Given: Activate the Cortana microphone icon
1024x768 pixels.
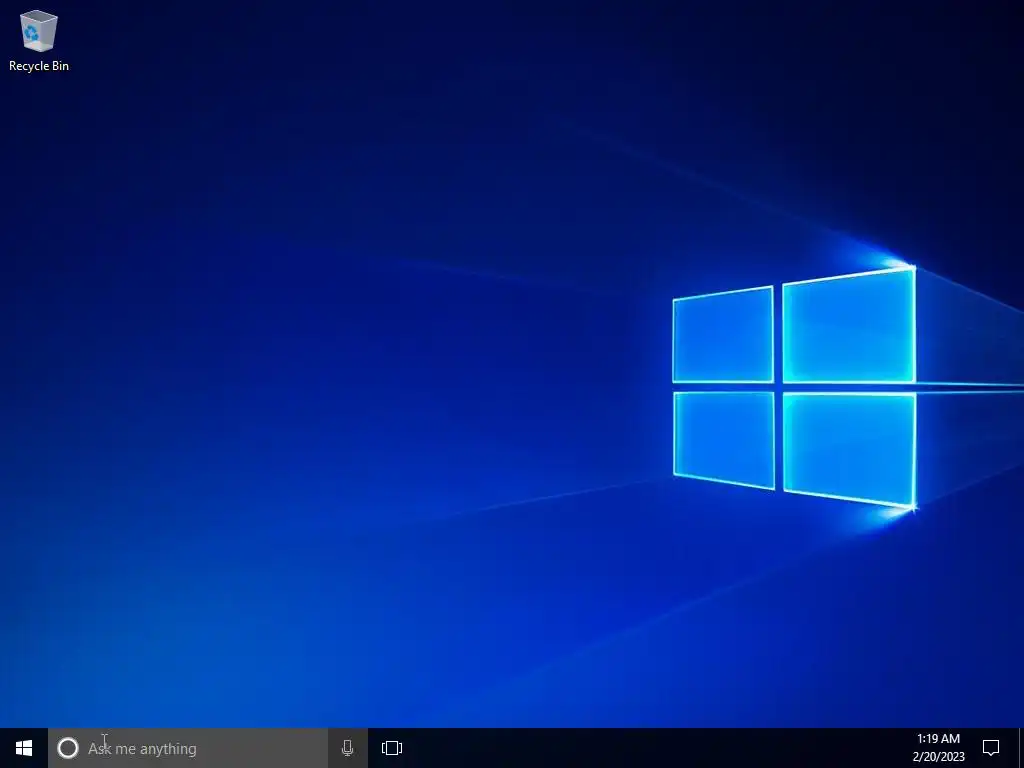Looking at the screenshot, I should tap(347, 748).
